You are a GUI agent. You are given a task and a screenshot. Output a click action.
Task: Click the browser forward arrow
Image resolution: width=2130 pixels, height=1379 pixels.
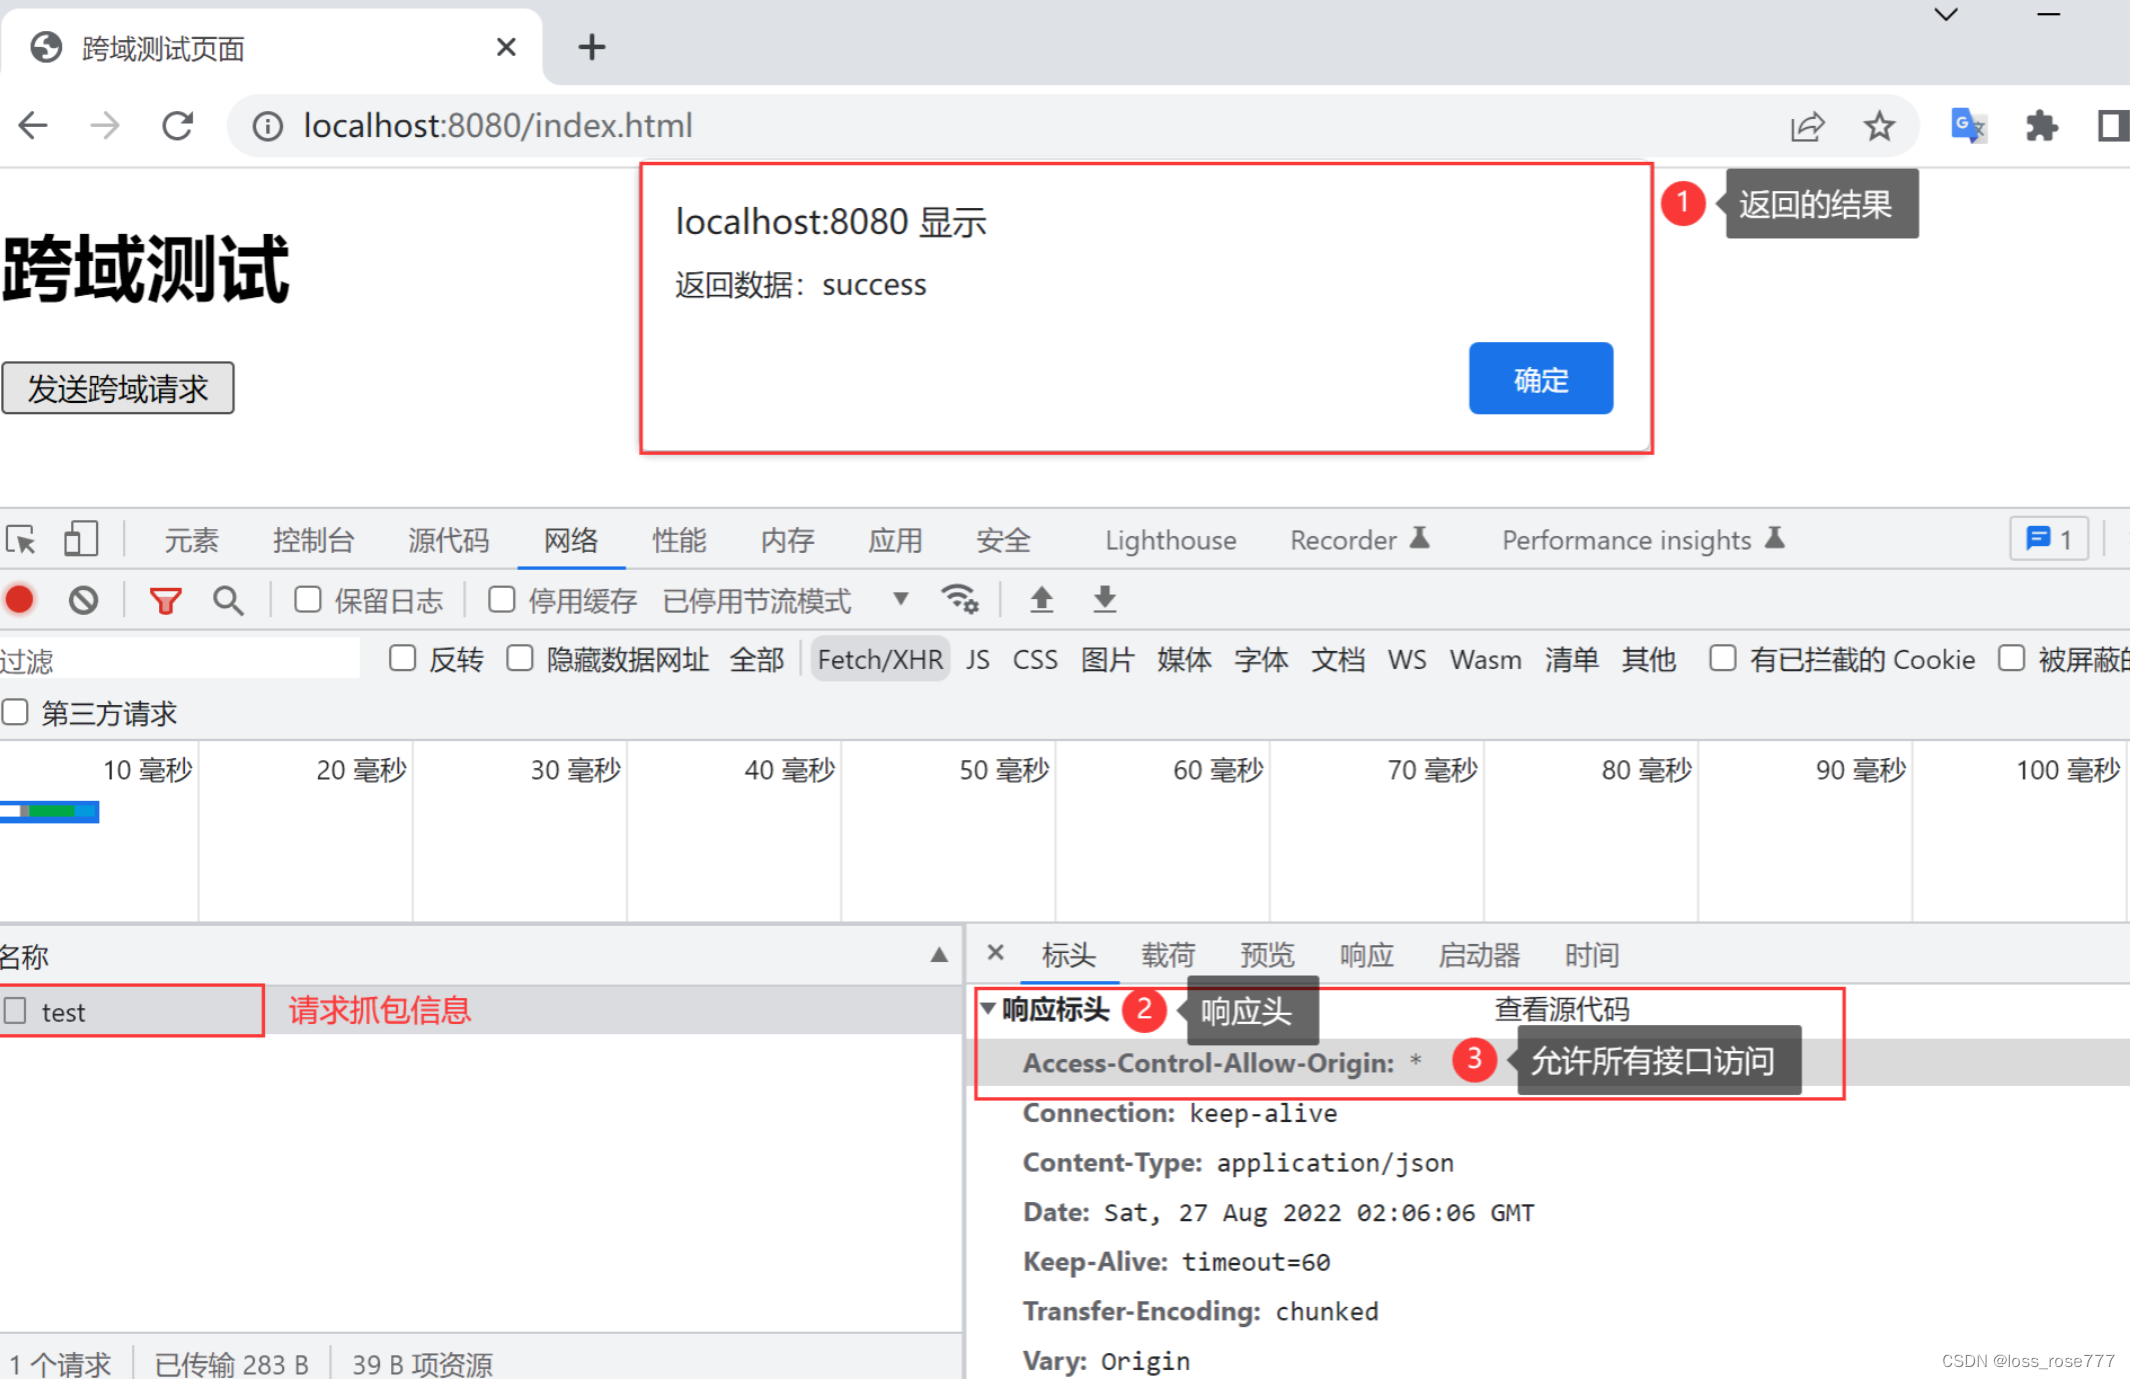pos(105,126)
